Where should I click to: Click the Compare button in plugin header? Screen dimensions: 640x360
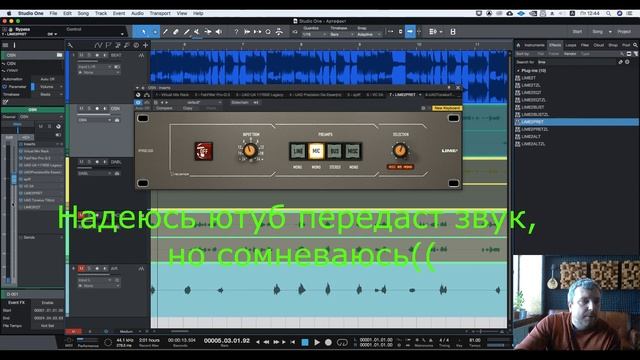coord(164,108)
